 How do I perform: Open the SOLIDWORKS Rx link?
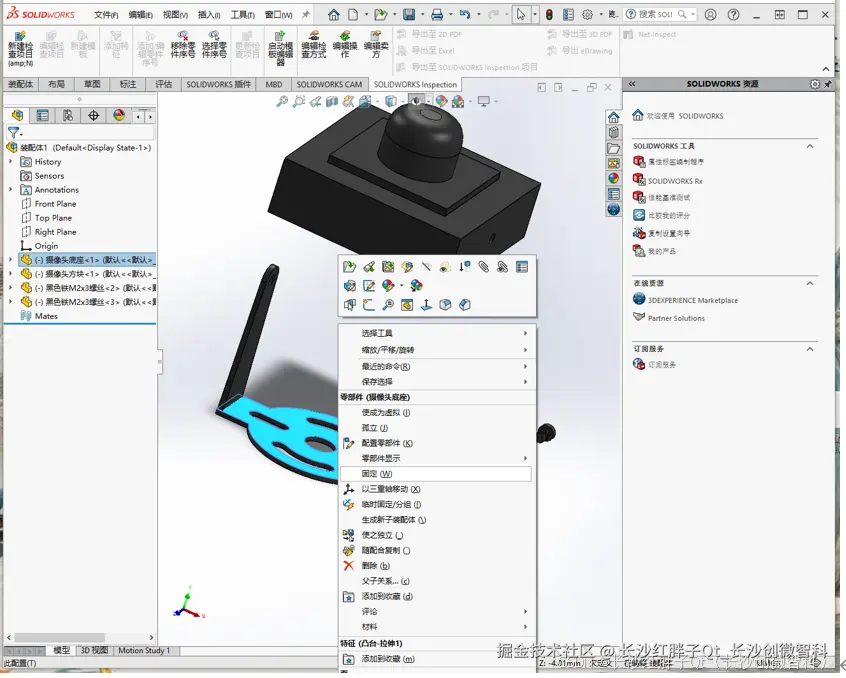click(675, 181)
